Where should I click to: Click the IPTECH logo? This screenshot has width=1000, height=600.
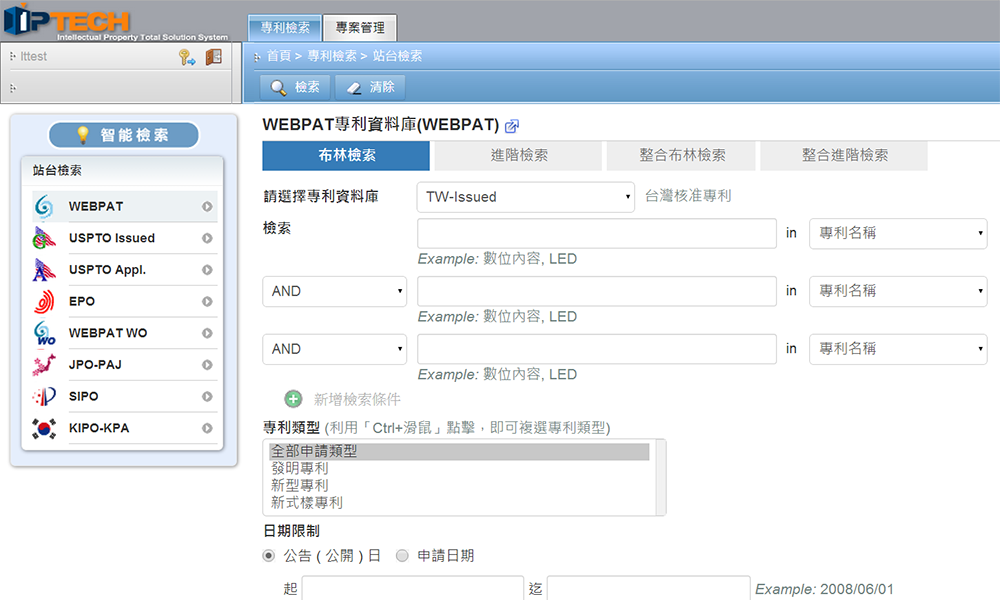coord(116,22)
